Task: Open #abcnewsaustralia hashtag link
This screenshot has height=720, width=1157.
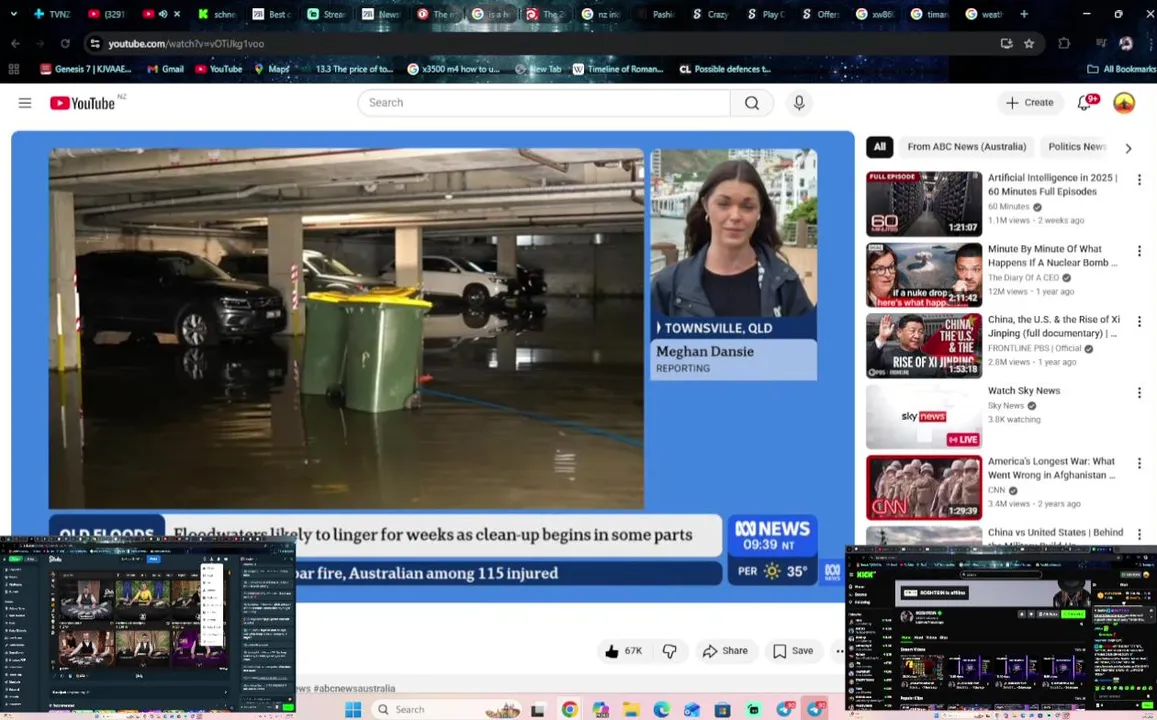Action: pos(354,688)
